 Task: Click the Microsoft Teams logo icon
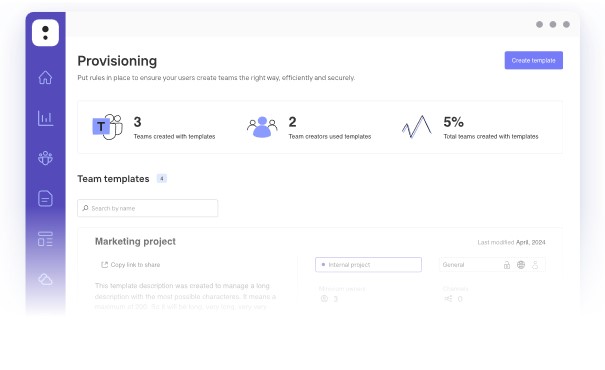point(108,127)
